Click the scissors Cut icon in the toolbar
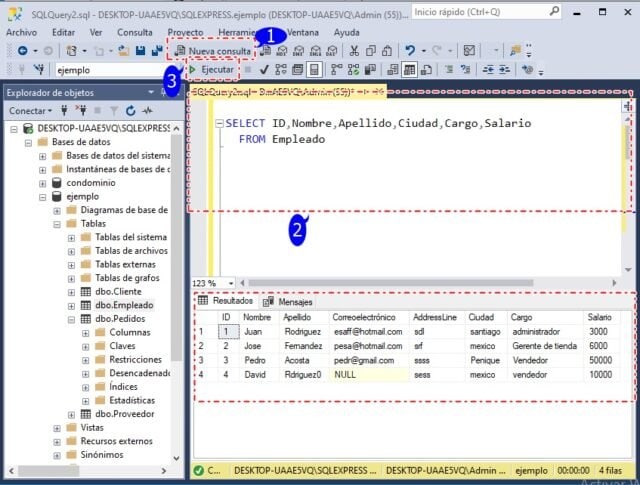This screenshot has height=485, width=640. click(x=355, y=50)
